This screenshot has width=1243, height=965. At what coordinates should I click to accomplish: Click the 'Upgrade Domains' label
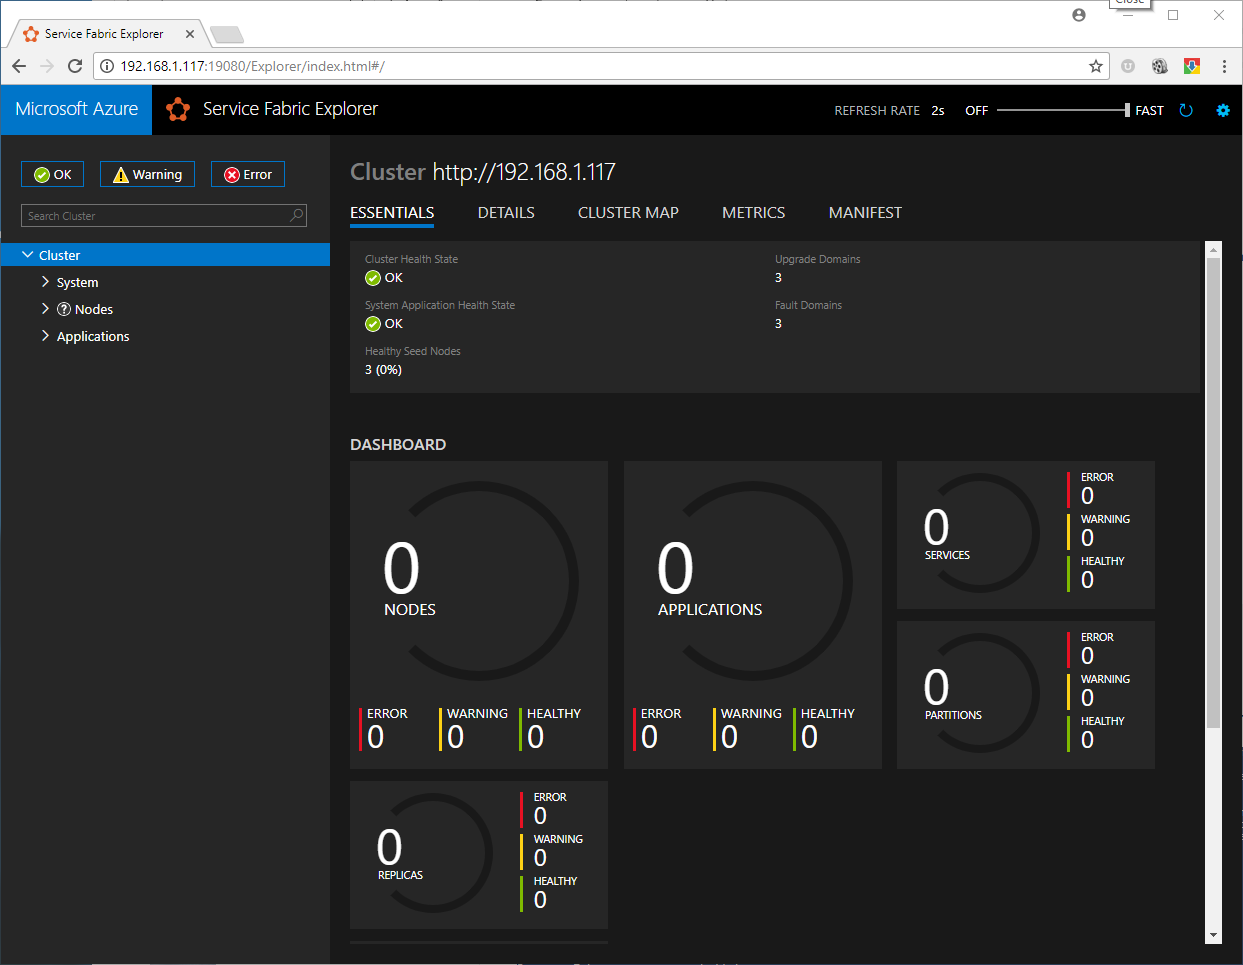(817, 259)
